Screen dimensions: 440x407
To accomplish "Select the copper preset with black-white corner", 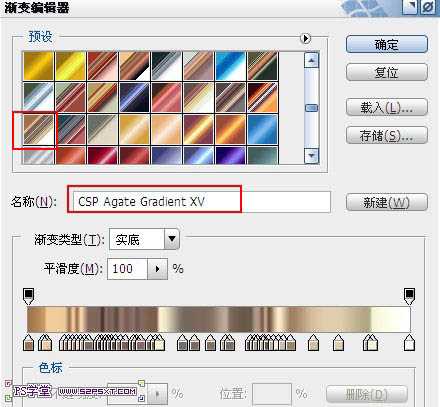I will click(x=134, y=66).
